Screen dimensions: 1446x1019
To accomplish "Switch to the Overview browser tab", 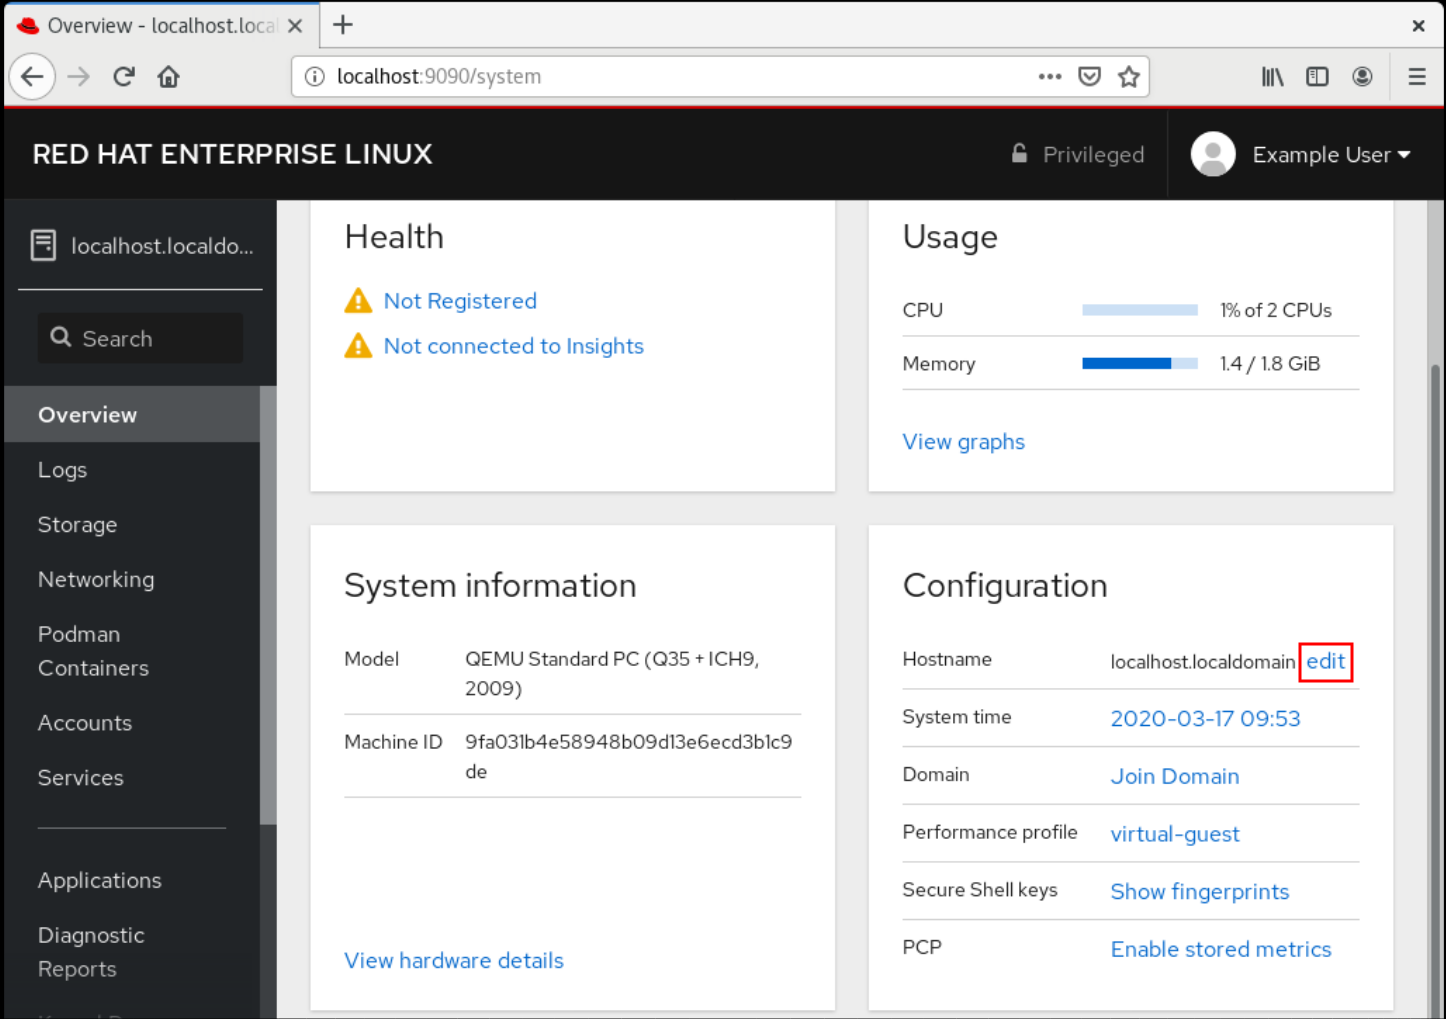I will pyautogui.click(x=160, y=26).
